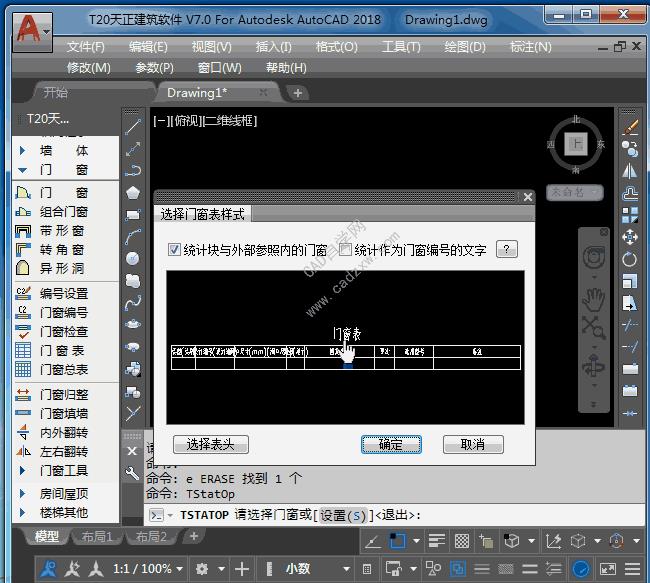Switch to the 模型 tab
Image resolution: width=650 pixels, height=583 pixels.
point(46,537)
